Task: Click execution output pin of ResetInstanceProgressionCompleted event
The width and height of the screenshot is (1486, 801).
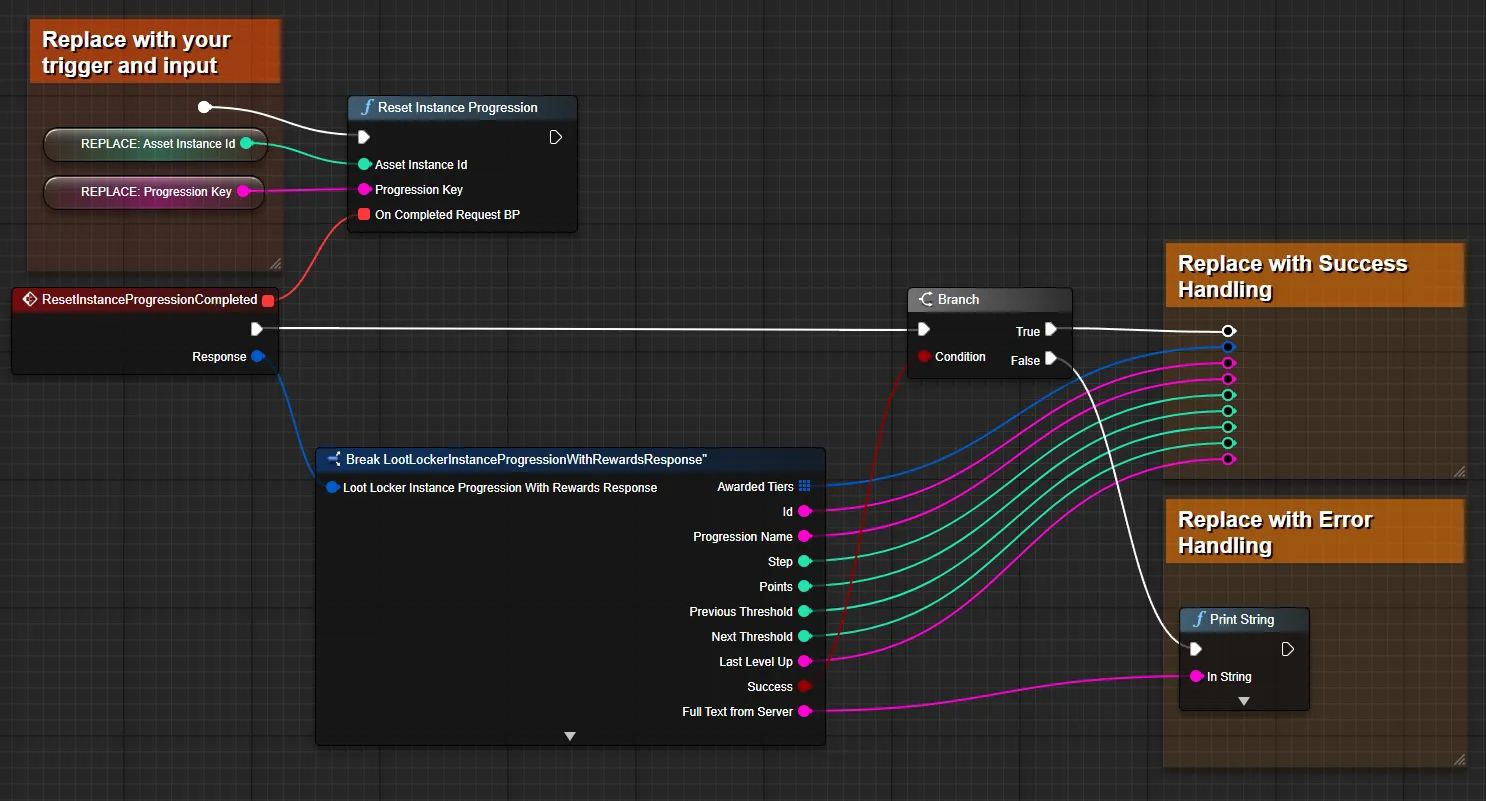Action: pyautogui.click(x=257, y=329)
